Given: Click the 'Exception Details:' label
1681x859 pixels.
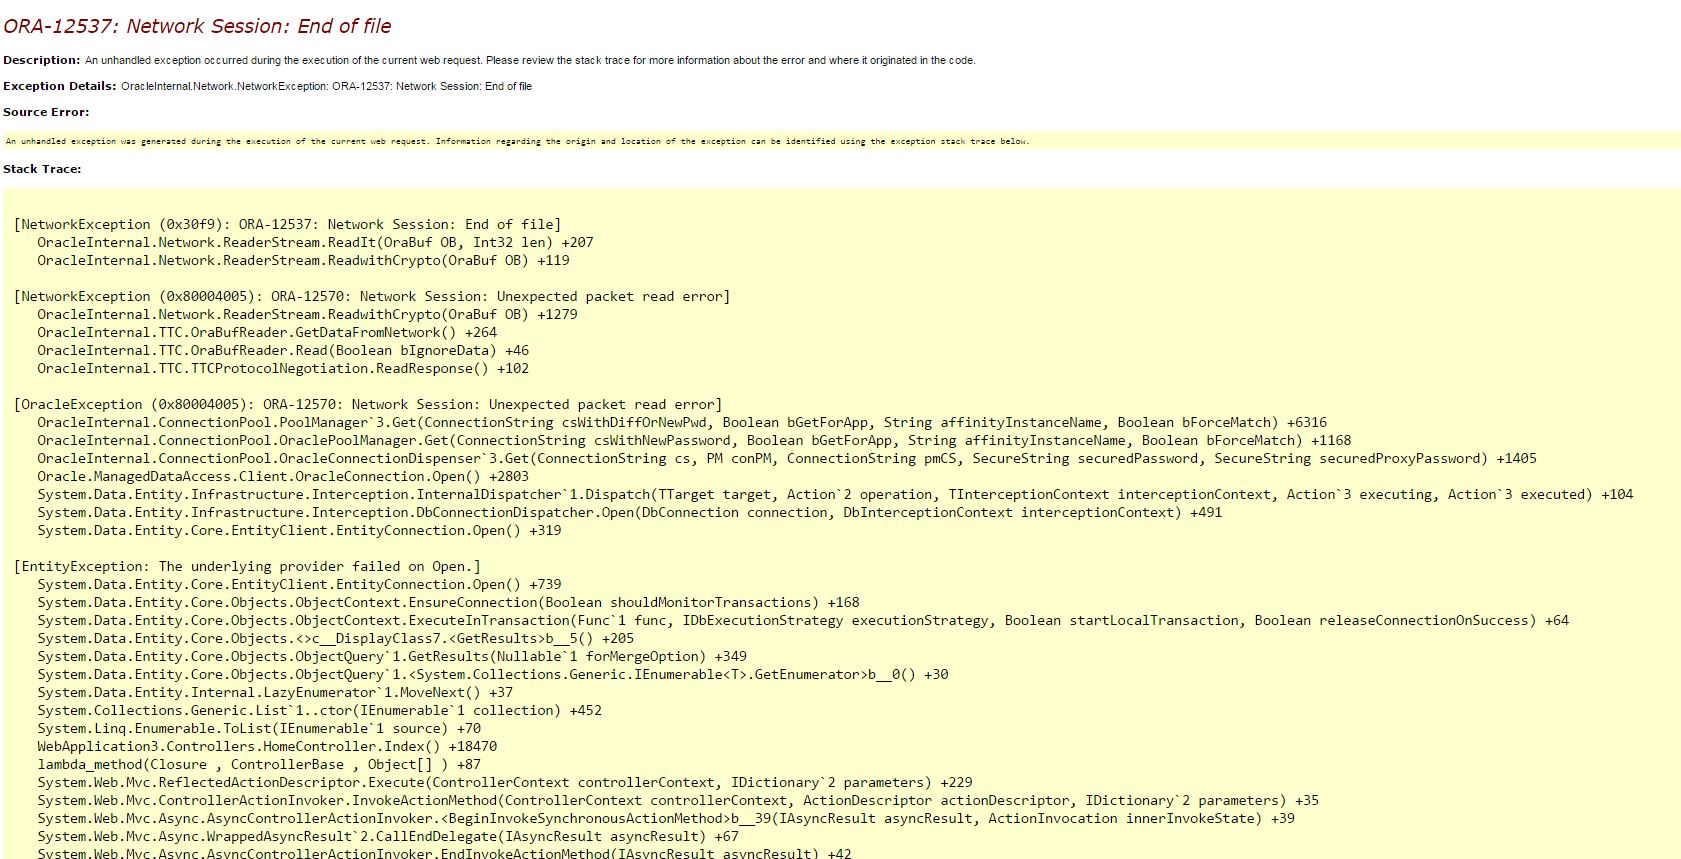Looking at the screenshot, I should tap(59, 86).
